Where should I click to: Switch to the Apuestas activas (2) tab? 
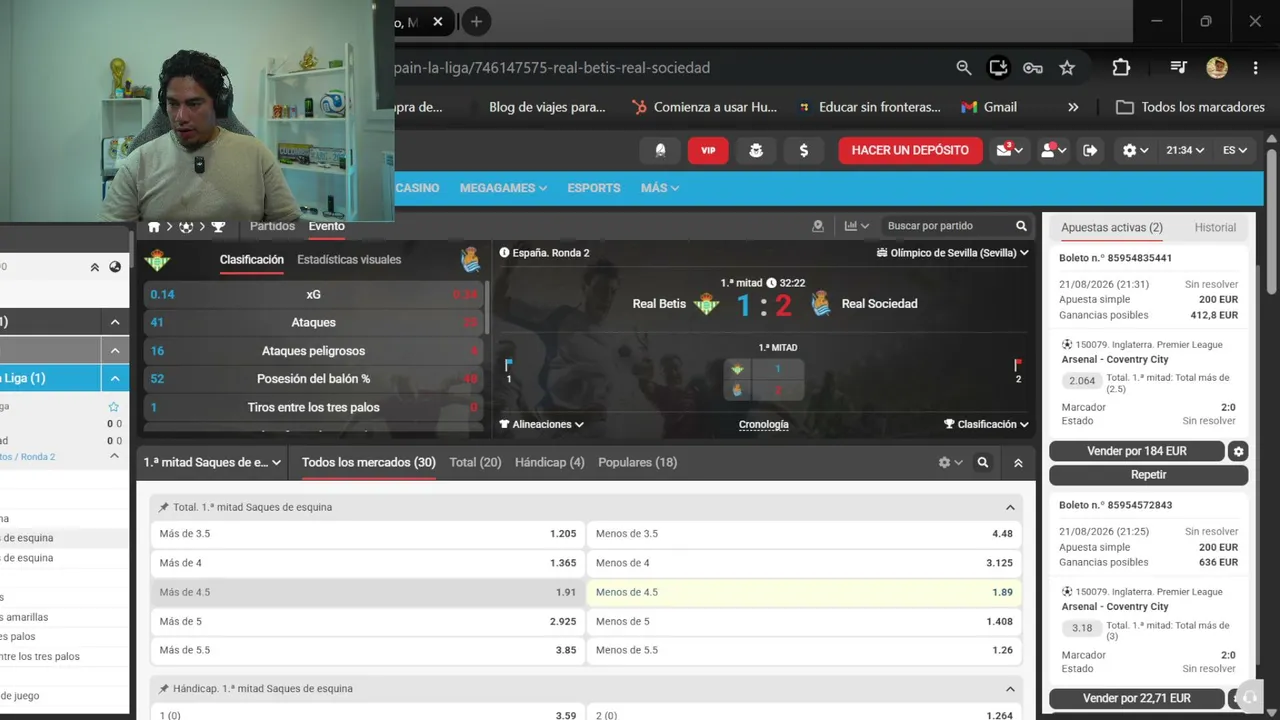(1112, 228)
